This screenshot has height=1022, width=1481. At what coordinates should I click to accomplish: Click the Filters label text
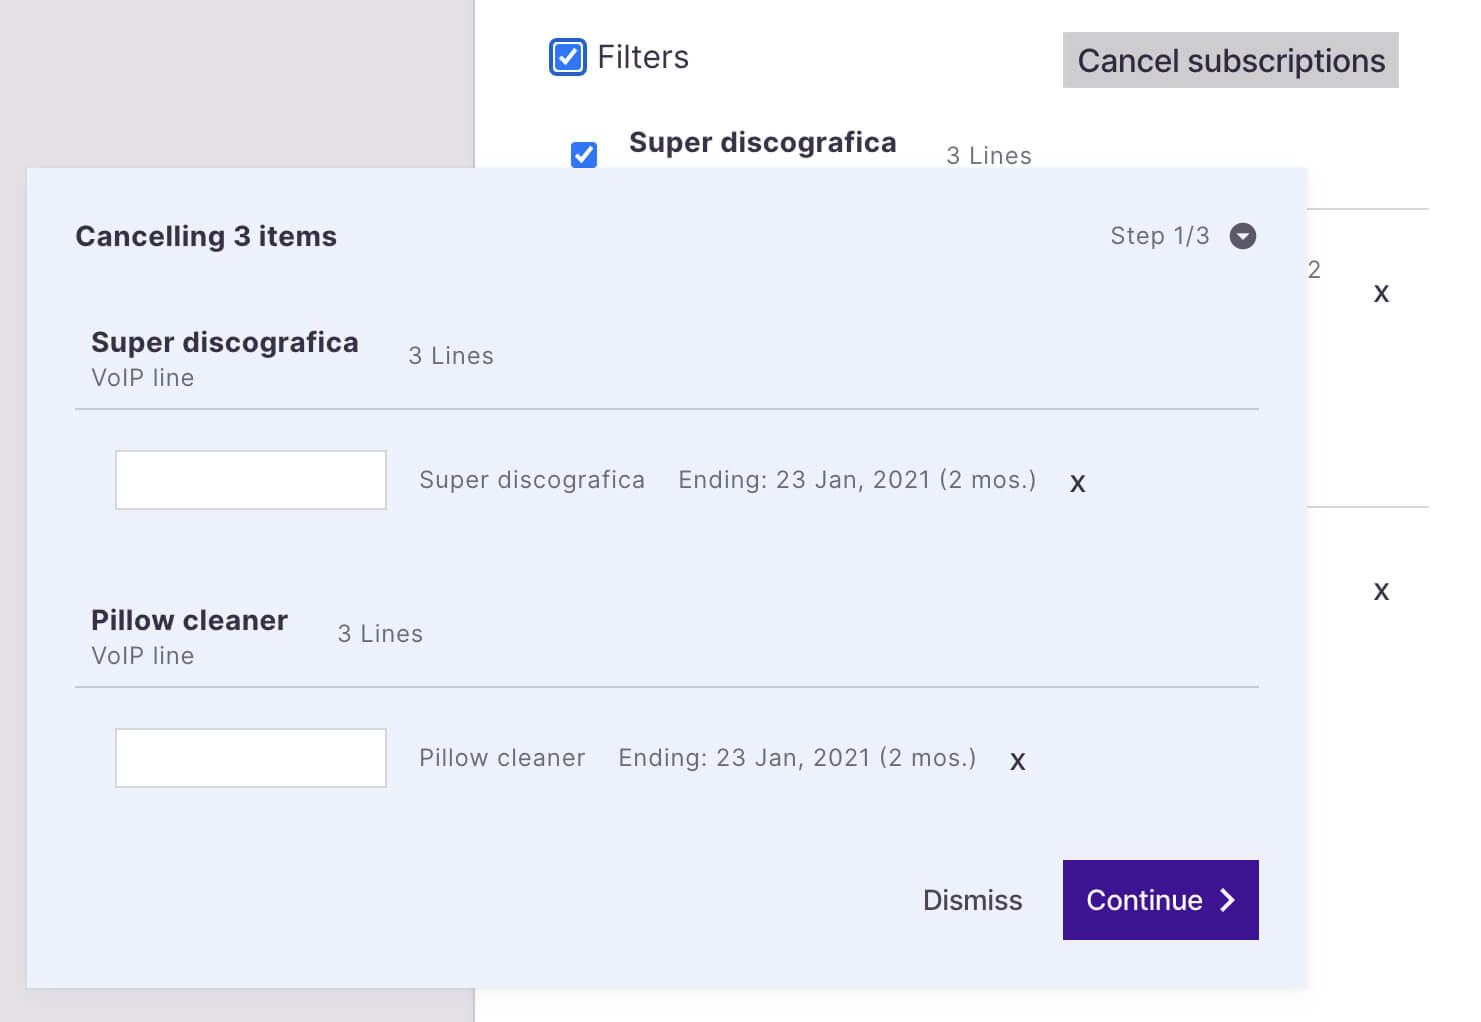[643, 57]
